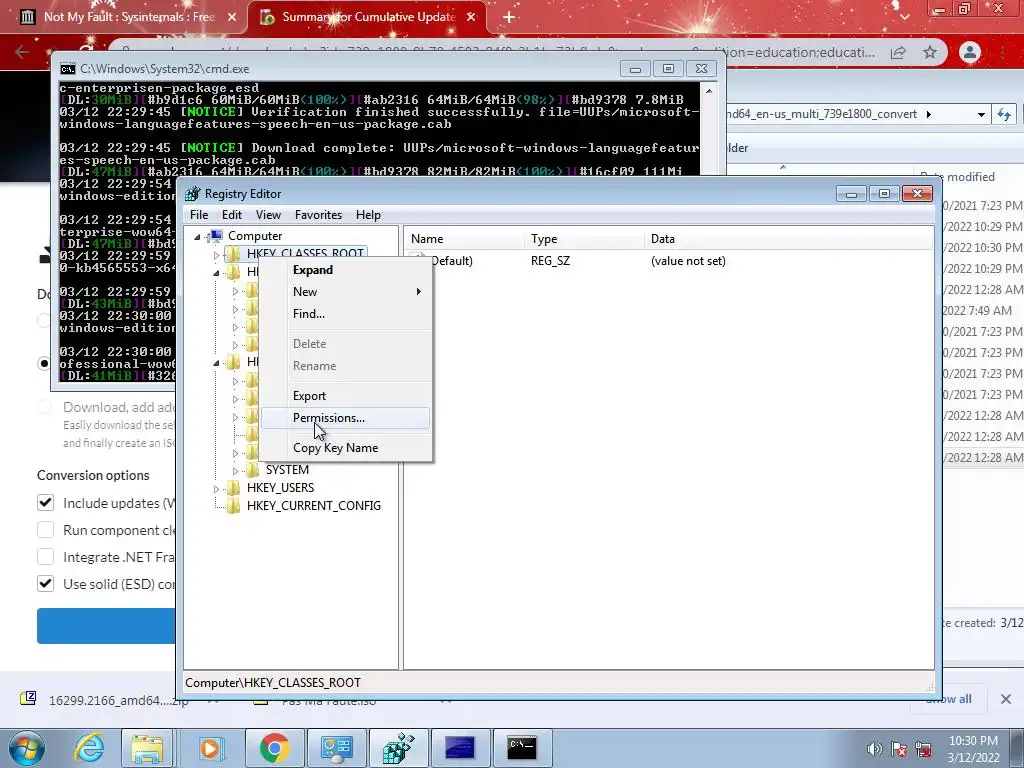Click the Type column header
The image size is (1024, 768).
(584, 239)
